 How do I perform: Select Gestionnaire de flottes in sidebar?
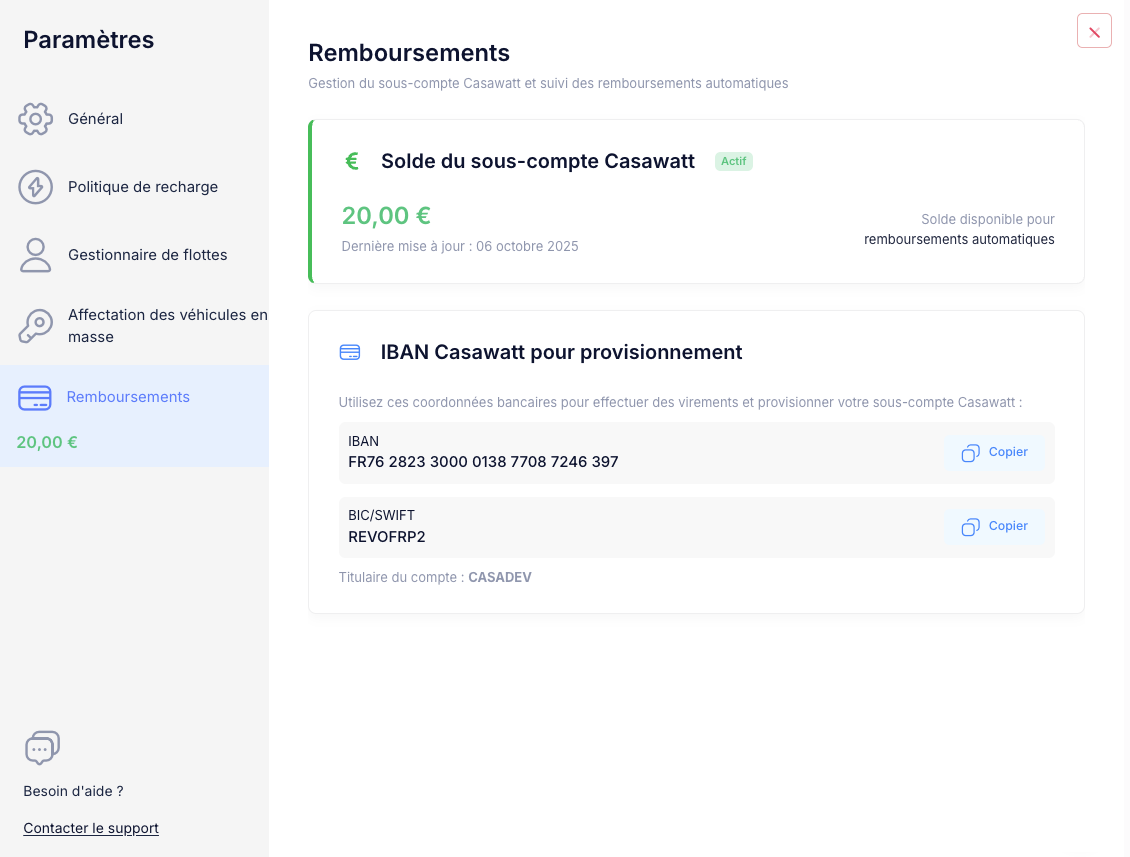point(147,255)
